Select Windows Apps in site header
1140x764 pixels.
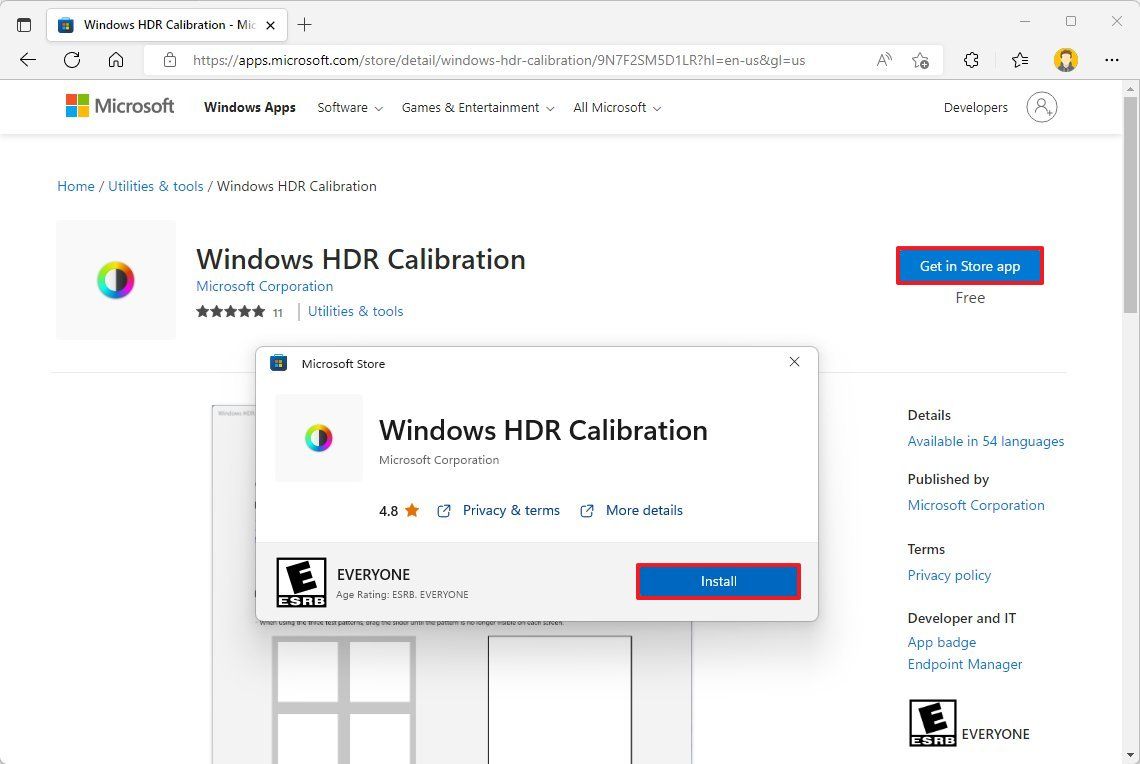[x=249, y=108]
